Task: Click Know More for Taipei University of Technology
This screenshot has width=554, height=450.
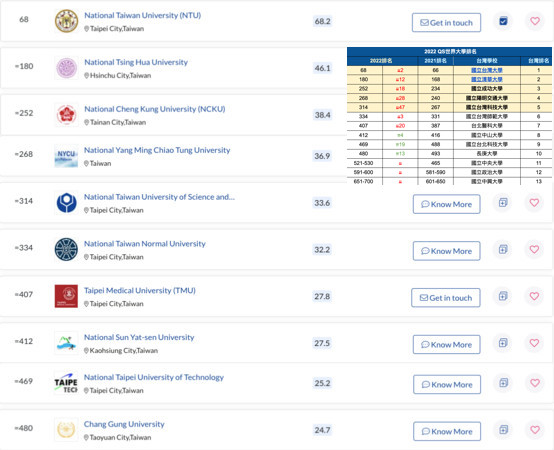Action: [447, 384]
